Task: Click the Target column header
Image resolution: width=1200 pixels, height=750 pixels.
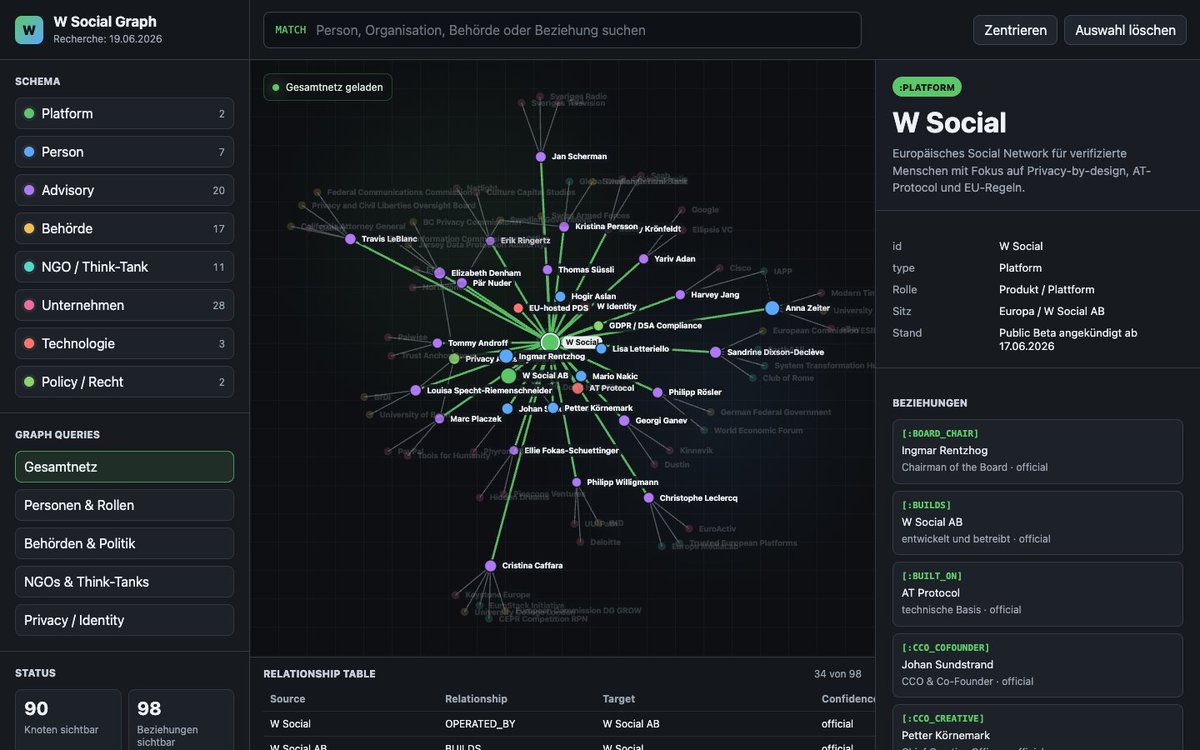Action: (x=619, y=699)
